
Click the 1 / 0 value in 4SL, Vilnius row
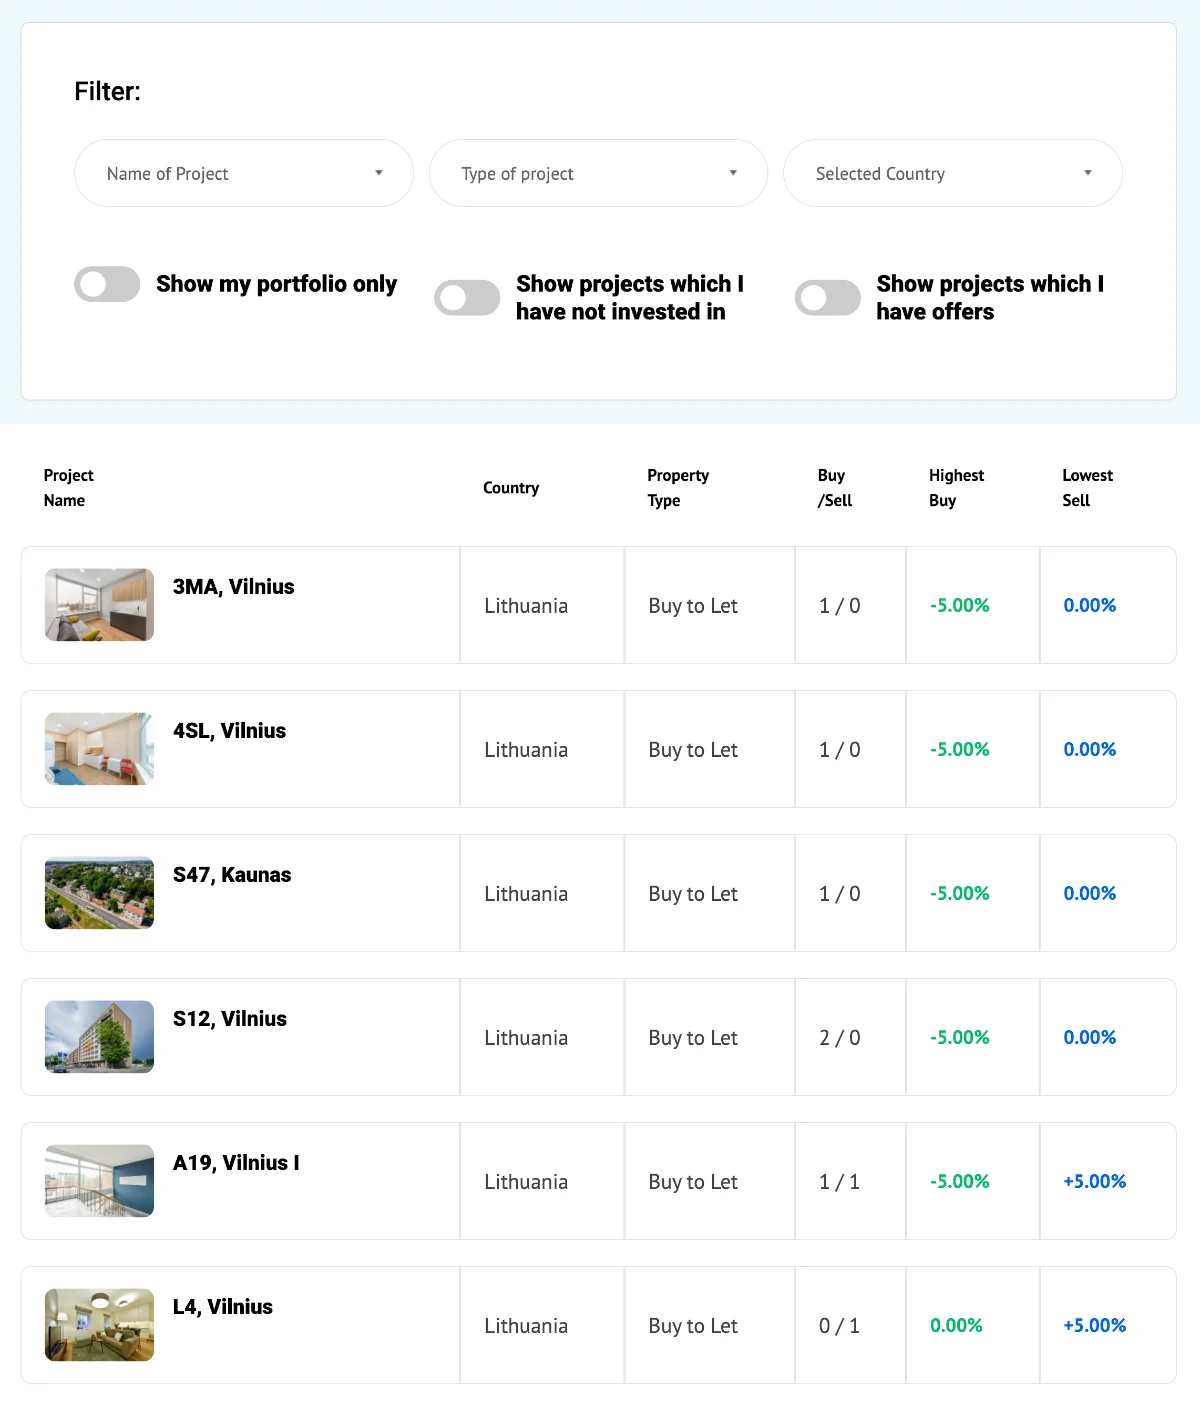click(840, 750)
